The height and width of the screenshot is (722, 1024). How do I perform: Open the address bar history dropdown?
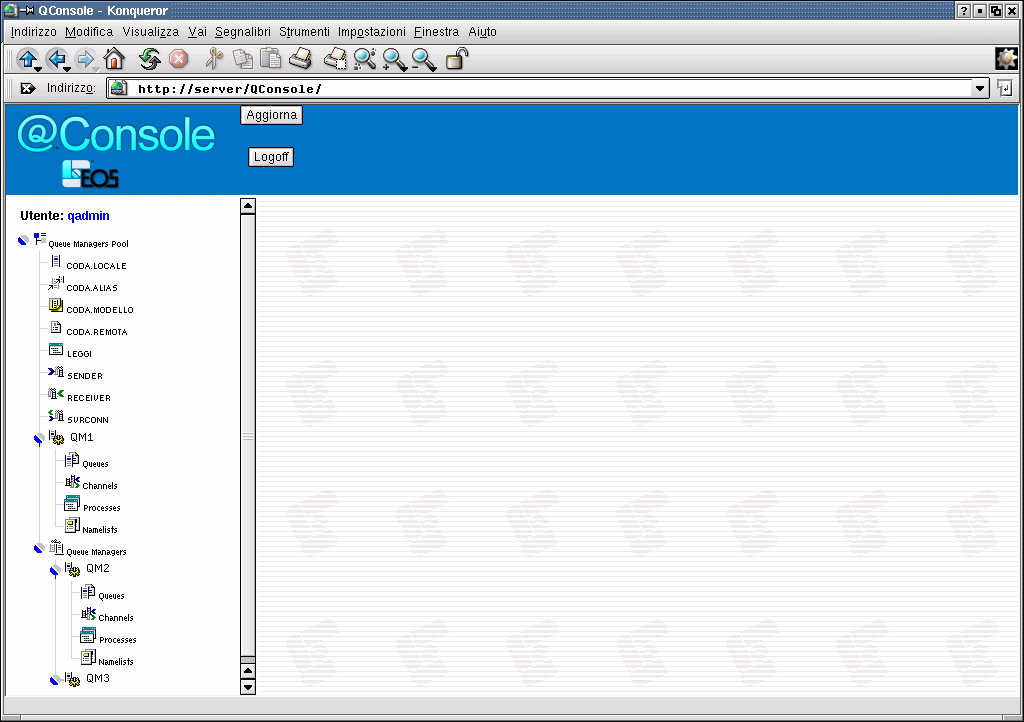tap(980, 88)
